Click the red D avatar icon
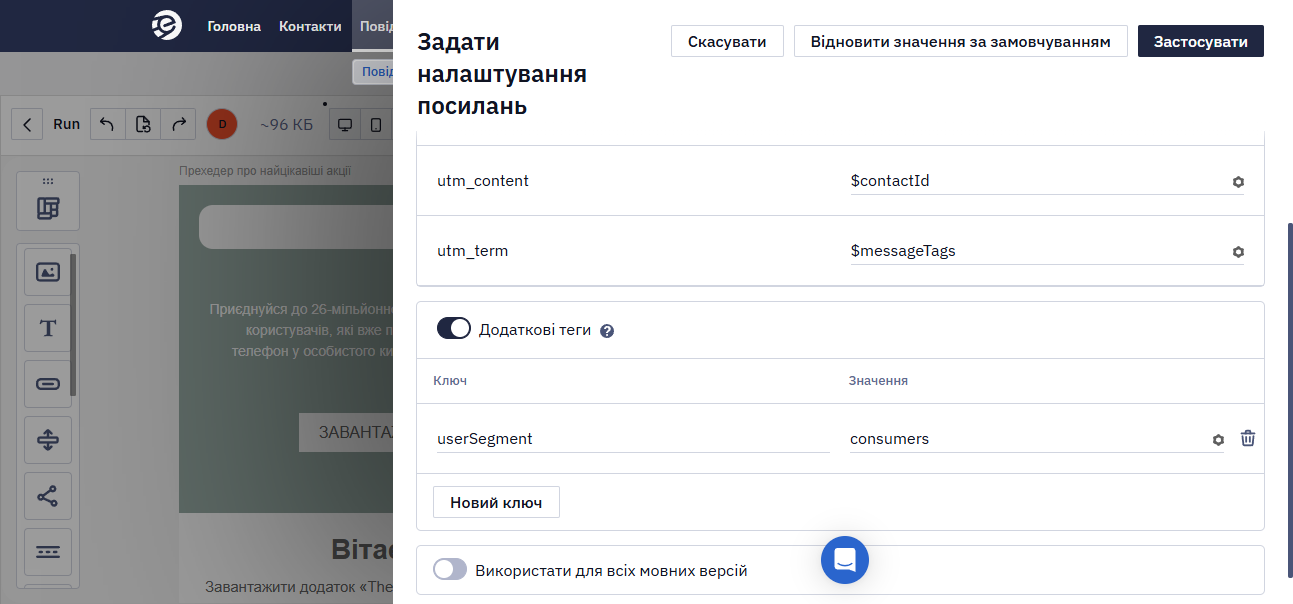Image resolution: width=1293 pixels, height=604 pixels. 222,124
